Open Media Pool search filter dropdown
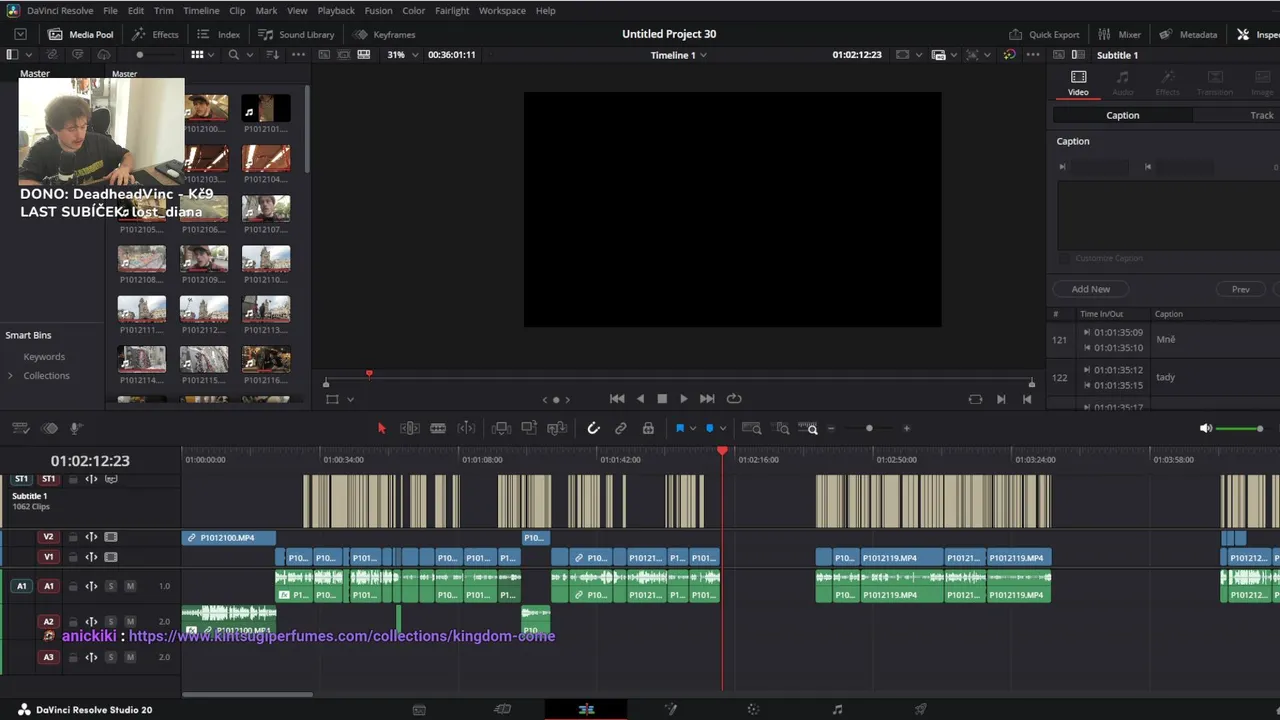This screenshot has height=720, width=1280. pos(248,55)
